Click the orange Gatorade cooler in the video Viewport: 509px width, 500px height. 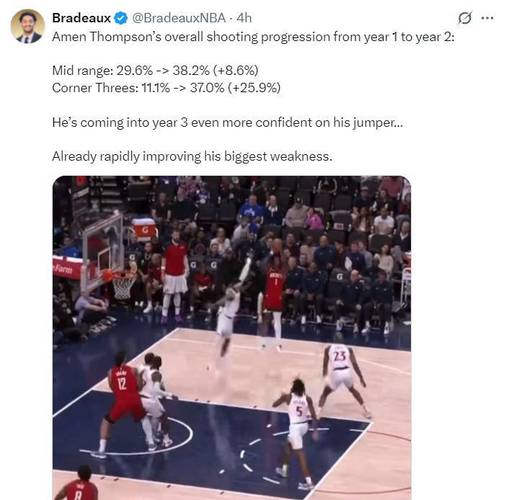coord(143,229)
